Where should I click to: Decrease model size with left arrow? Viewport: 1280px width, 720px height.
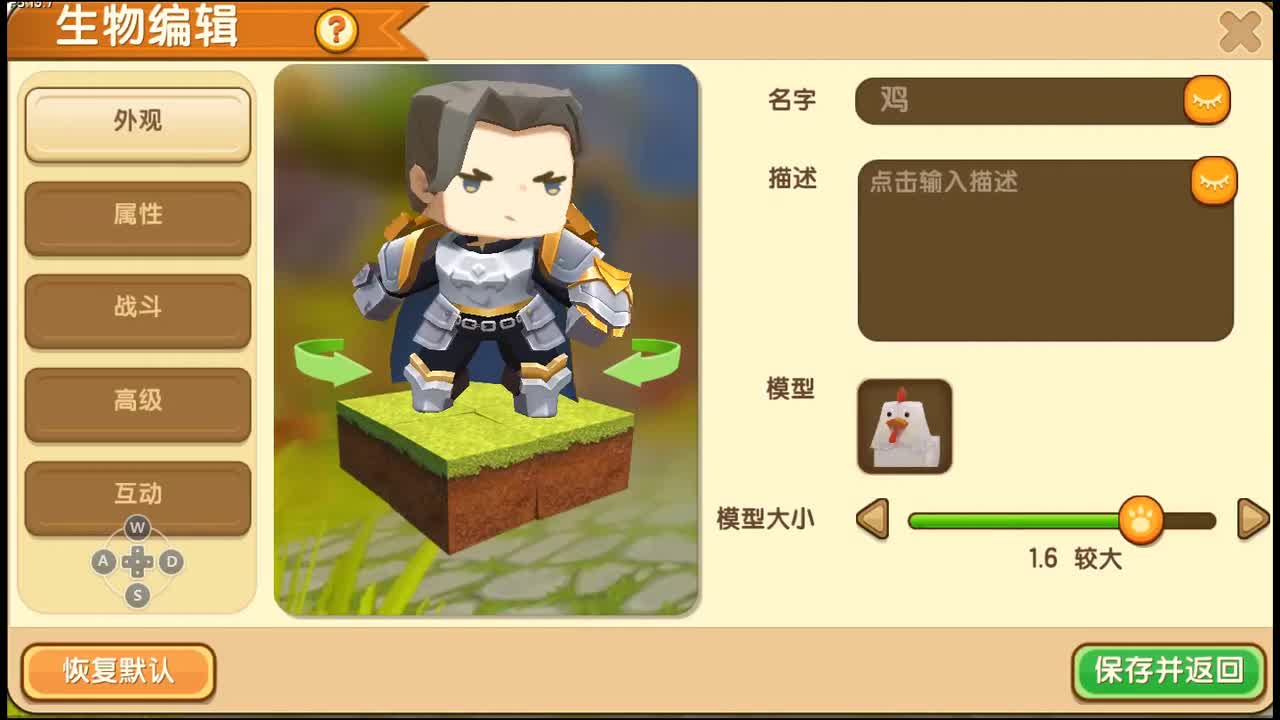tap(872, 520)
